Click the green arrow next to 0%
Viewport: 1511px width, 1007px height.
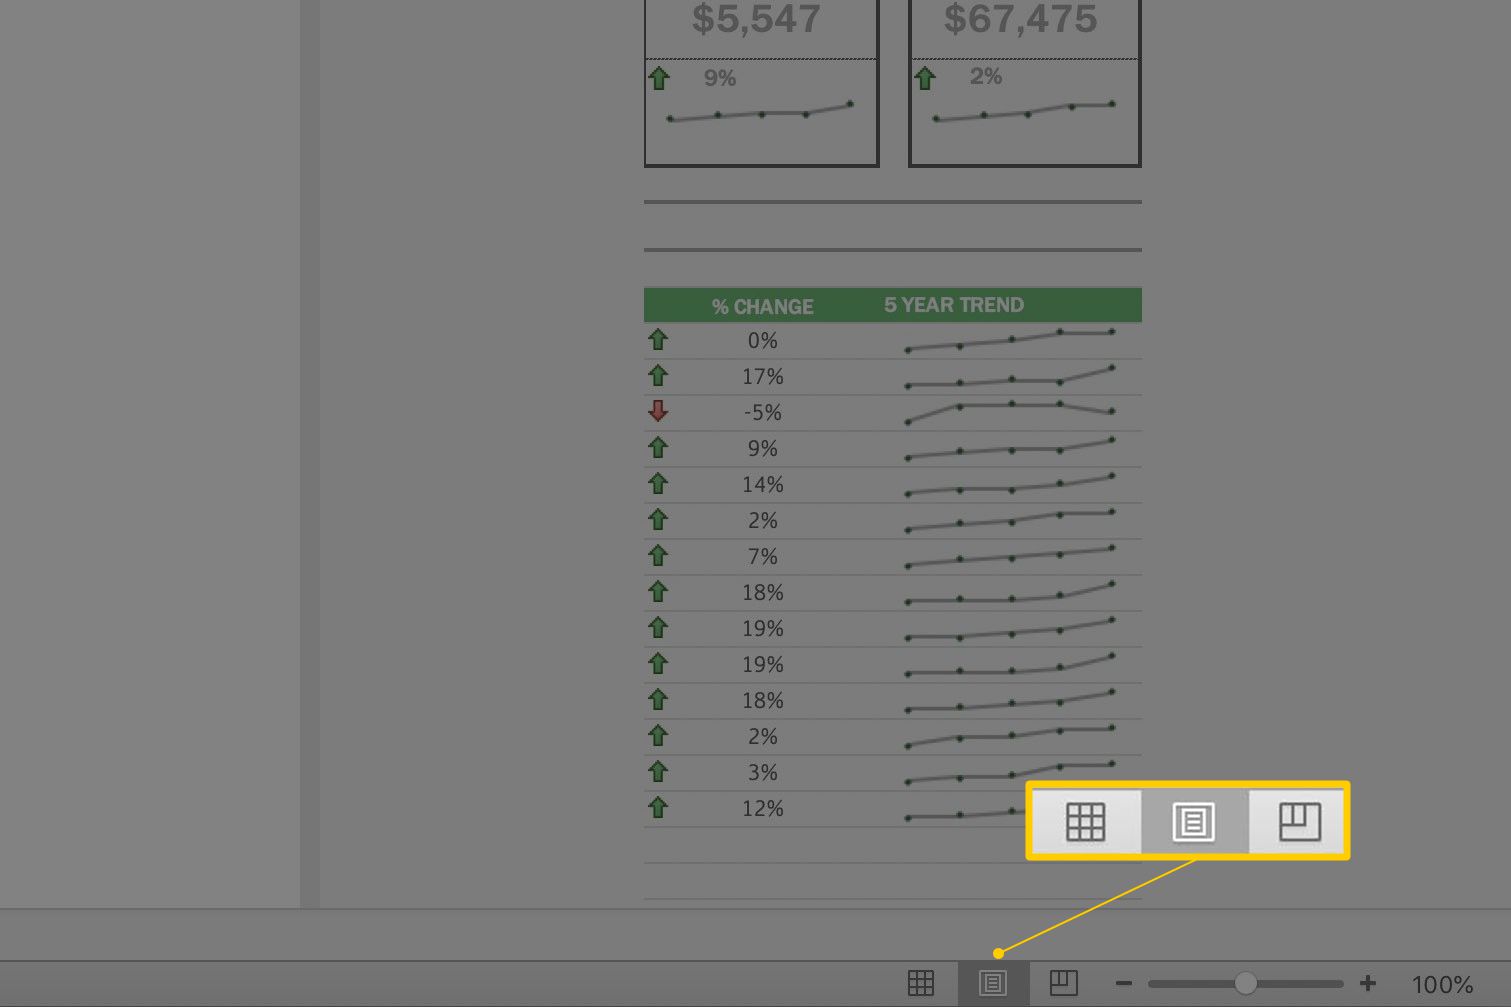point(658,339)
